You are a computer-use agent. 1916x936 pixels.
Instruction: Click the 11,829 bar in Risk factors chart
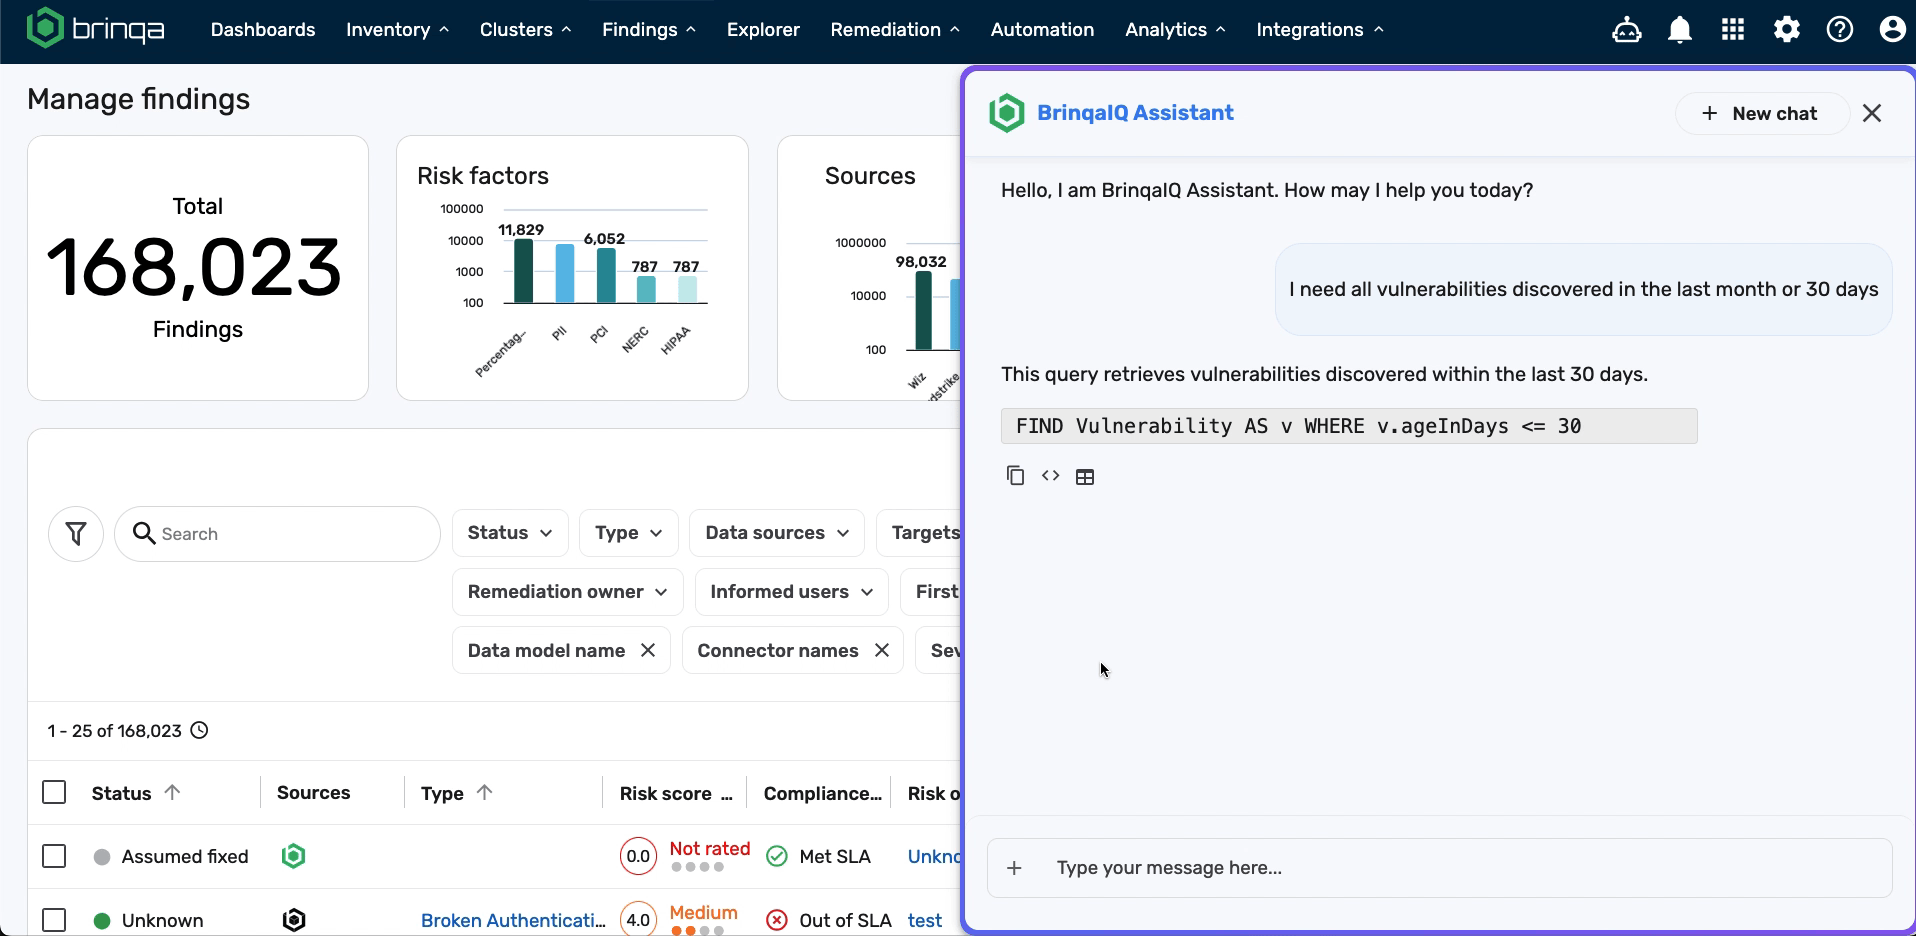[523, 271]
